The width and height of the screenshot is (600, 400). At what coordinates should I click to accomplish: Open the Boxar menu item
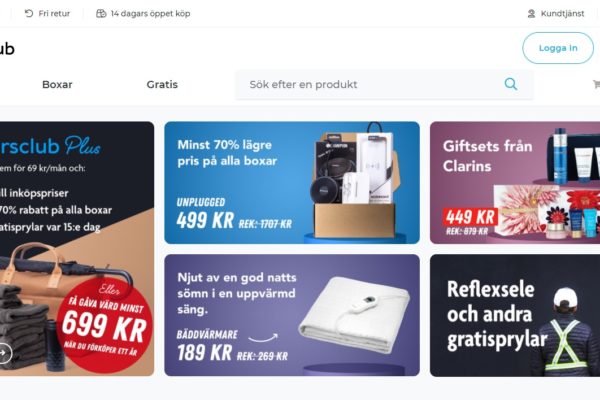tap(57, 84)
